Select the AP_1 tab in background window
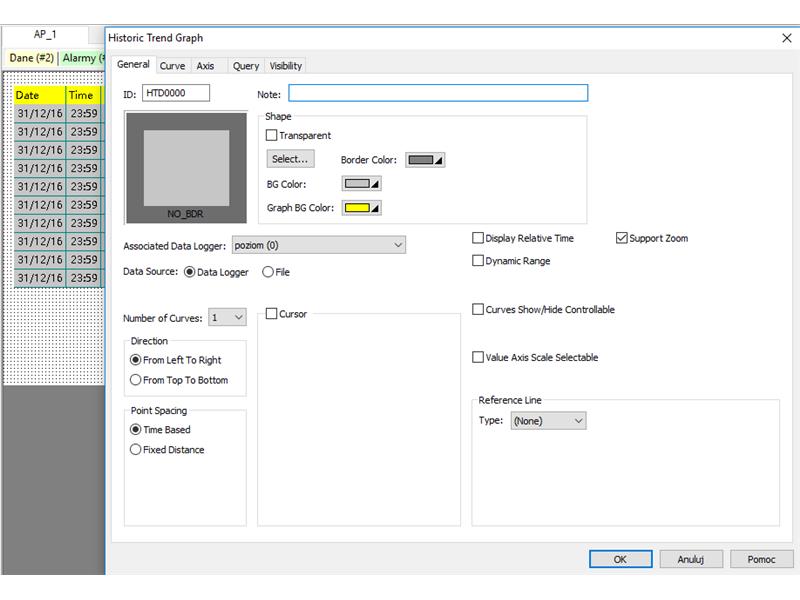The width and height of the screenshot is (800, 600). (45, 34)
